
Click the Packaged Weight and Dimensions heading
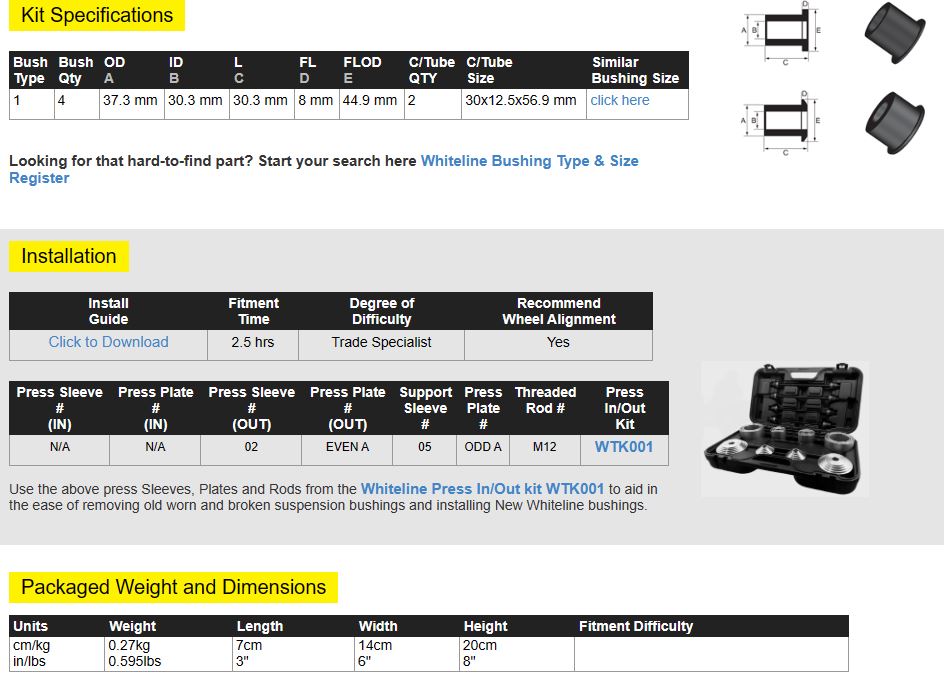click(x=174, y=588)
